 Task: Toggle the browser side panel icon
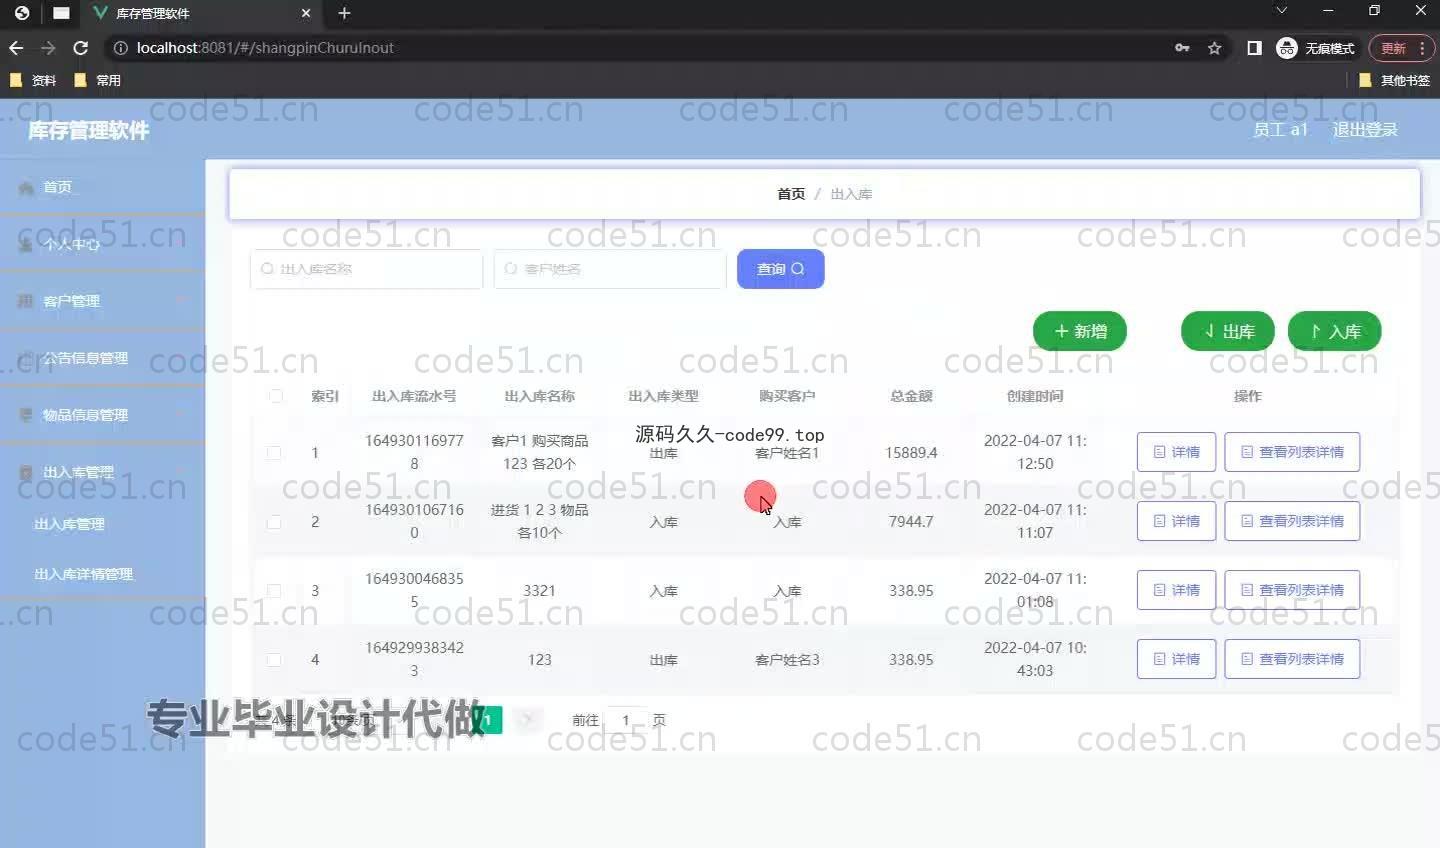click(1254, 48)
